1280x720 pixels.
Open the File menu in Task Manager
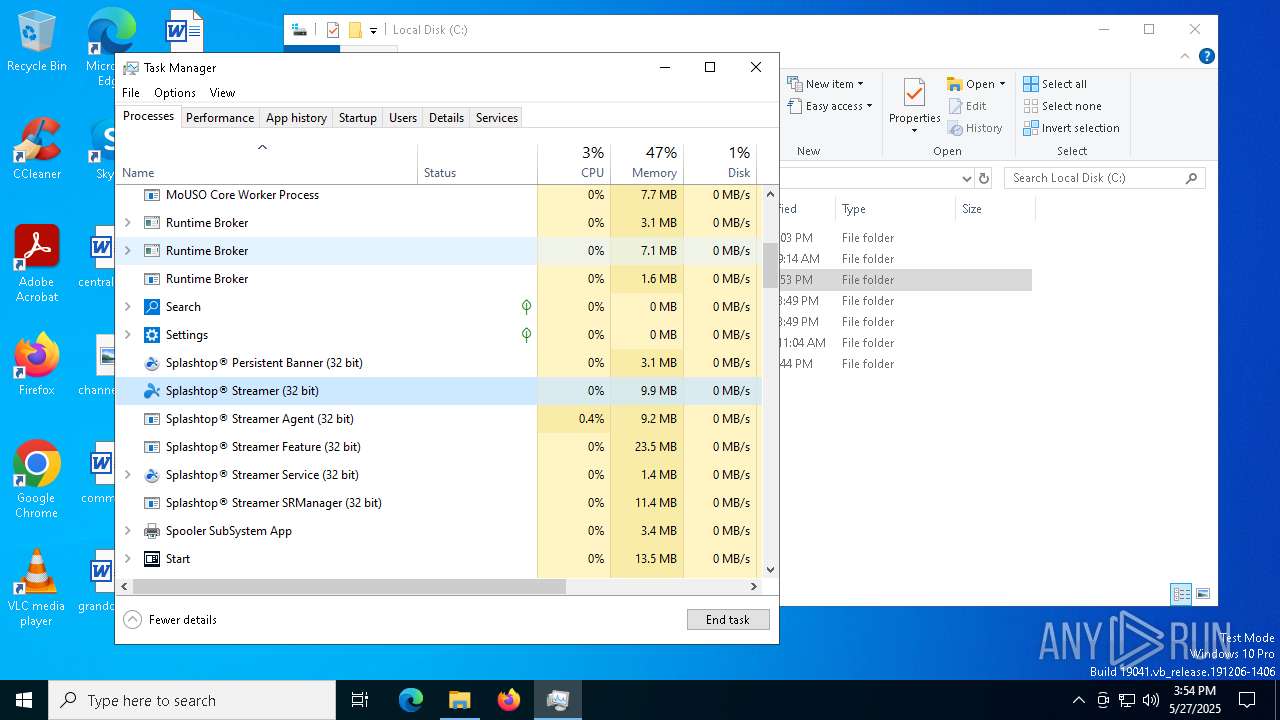click(131, 92)
